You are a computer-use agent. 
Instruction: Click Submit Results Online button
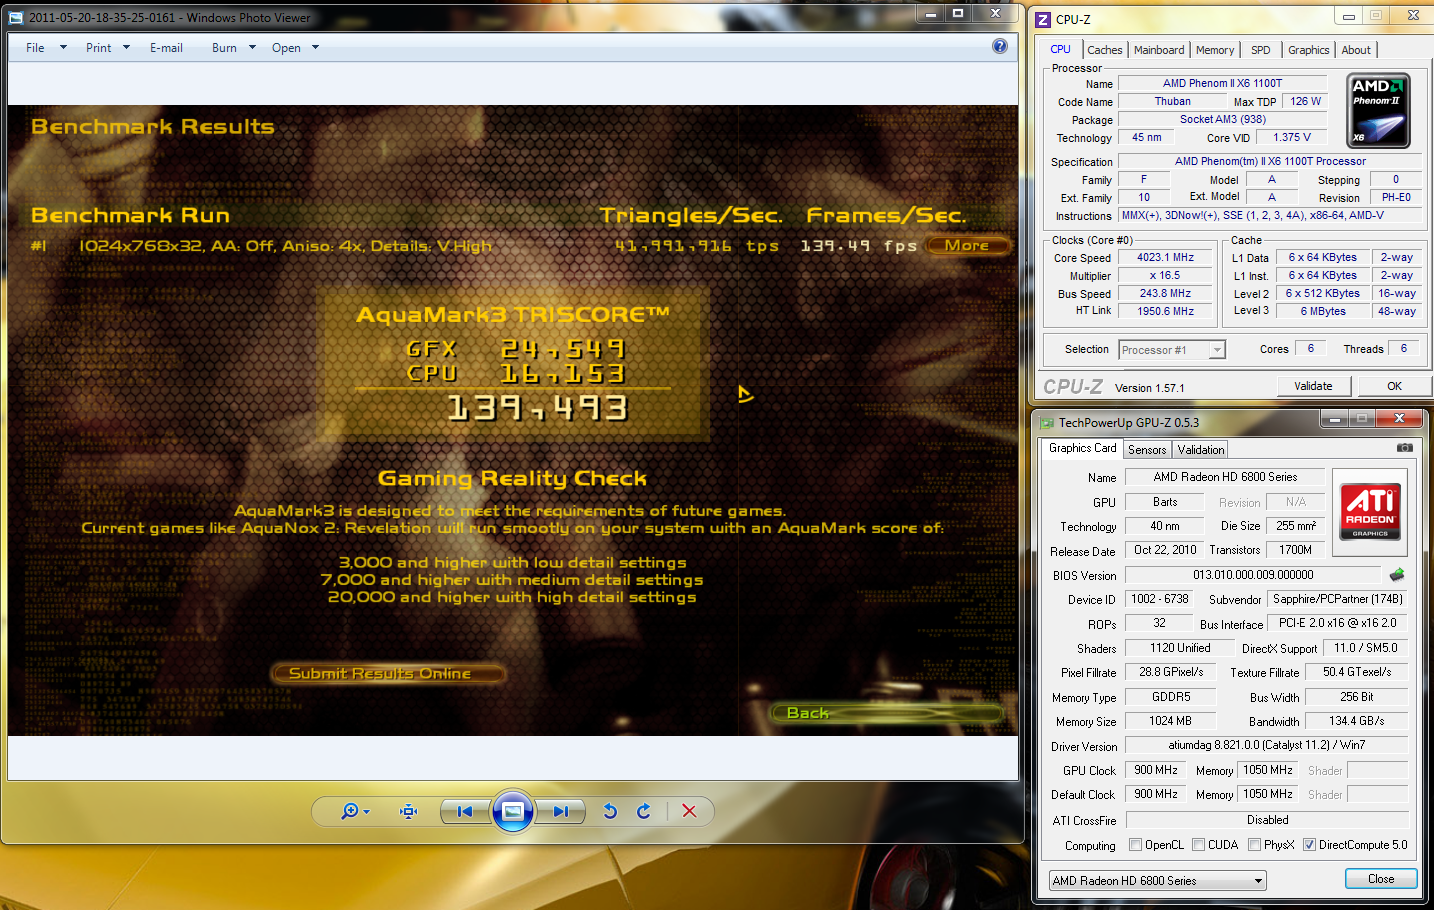coord(387,673)
